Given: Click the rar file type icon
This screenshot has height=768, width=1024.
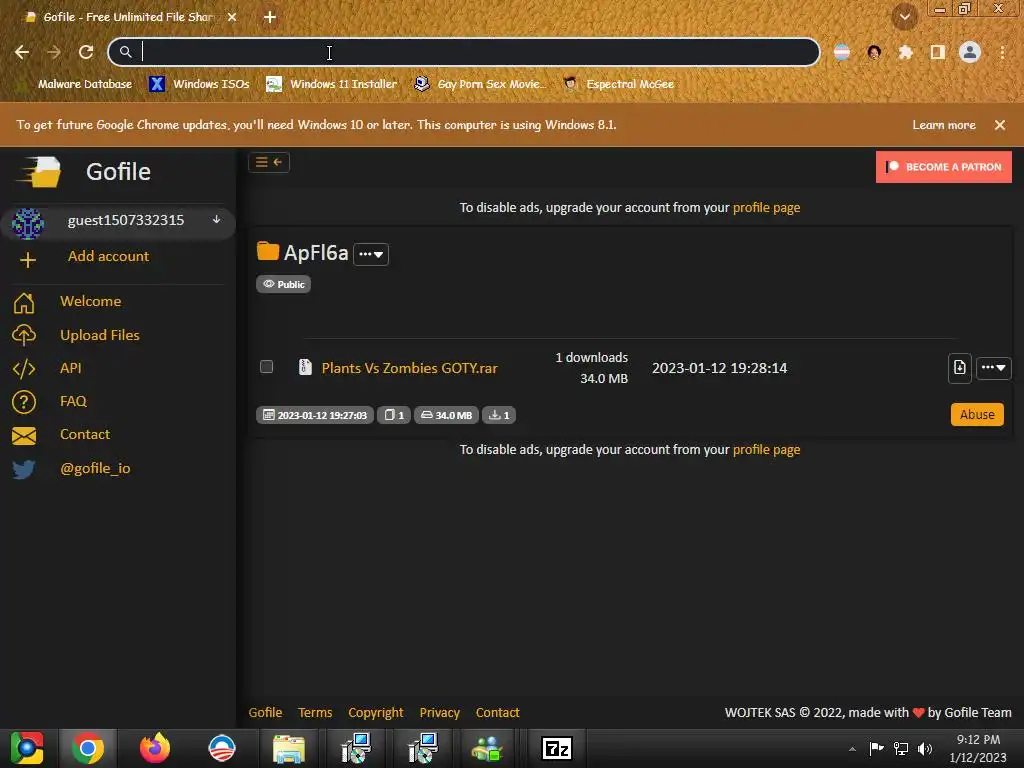Looking at the screenshot, I should (x=305, y=367).
